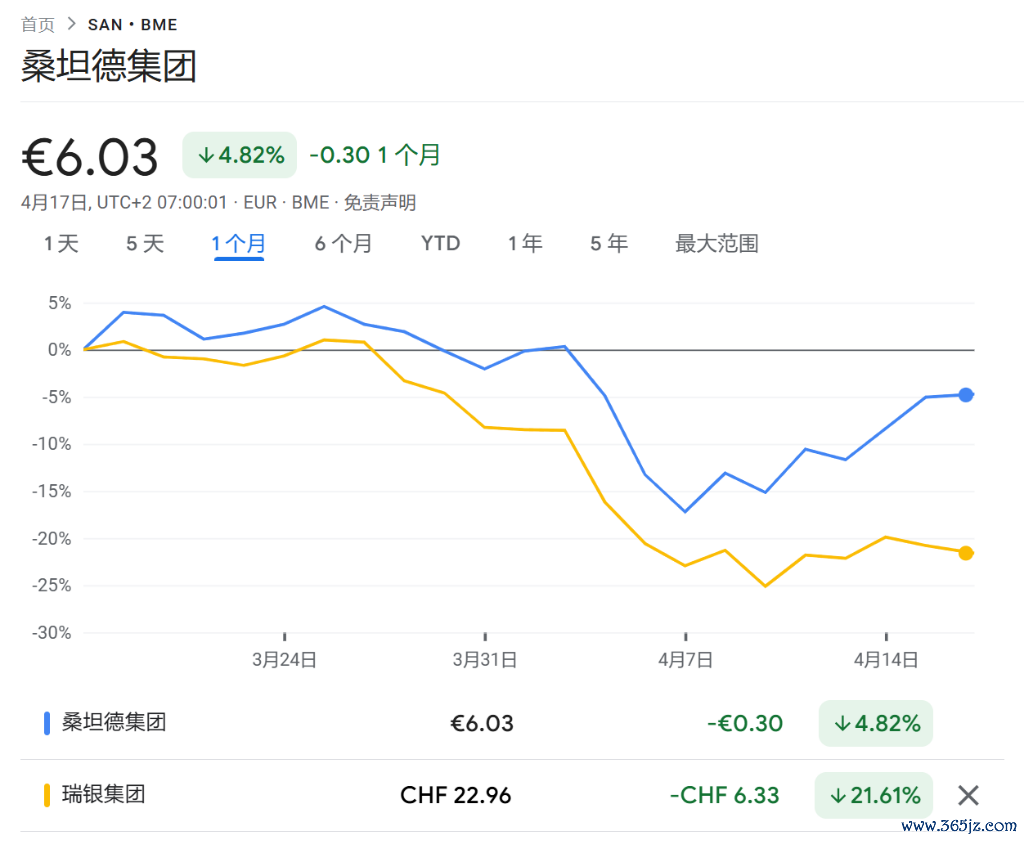Click the breadcrumb chevron after 首页
Screen dimensions: 1024x841
(x=72, y=24)
